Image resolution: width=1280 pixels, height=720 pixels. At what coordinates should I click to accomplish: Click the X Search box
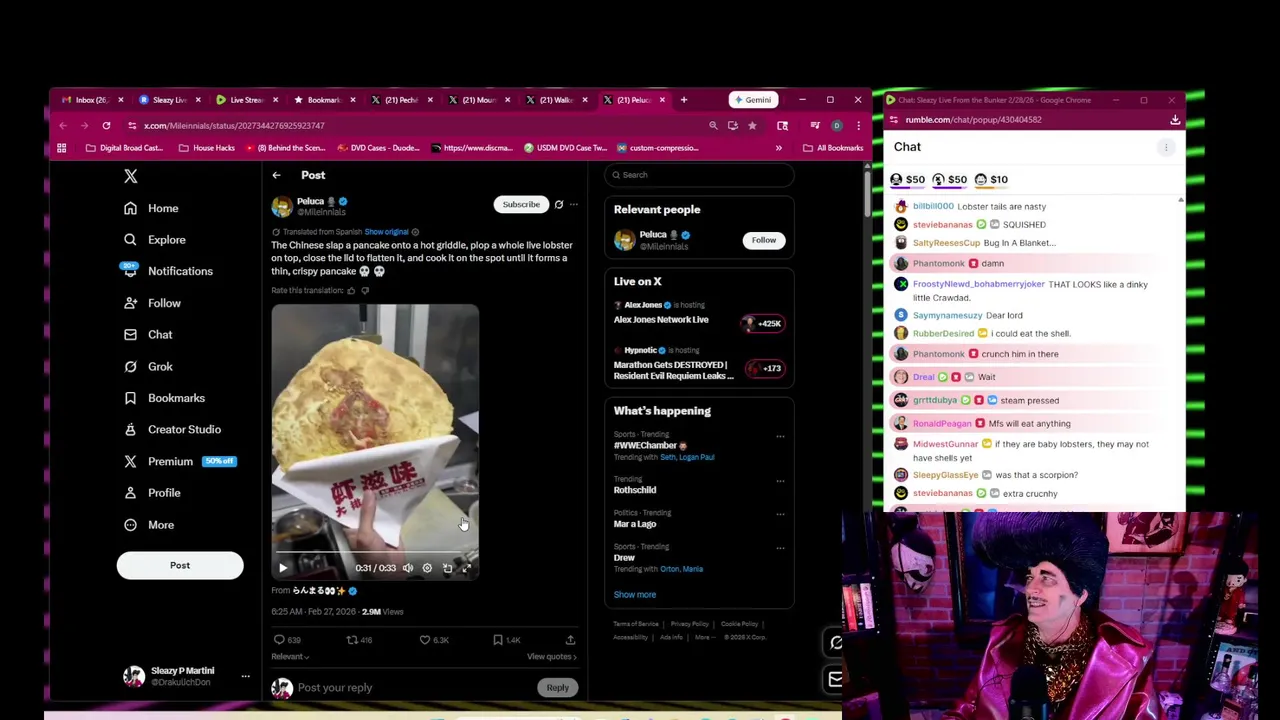[699, 175]
